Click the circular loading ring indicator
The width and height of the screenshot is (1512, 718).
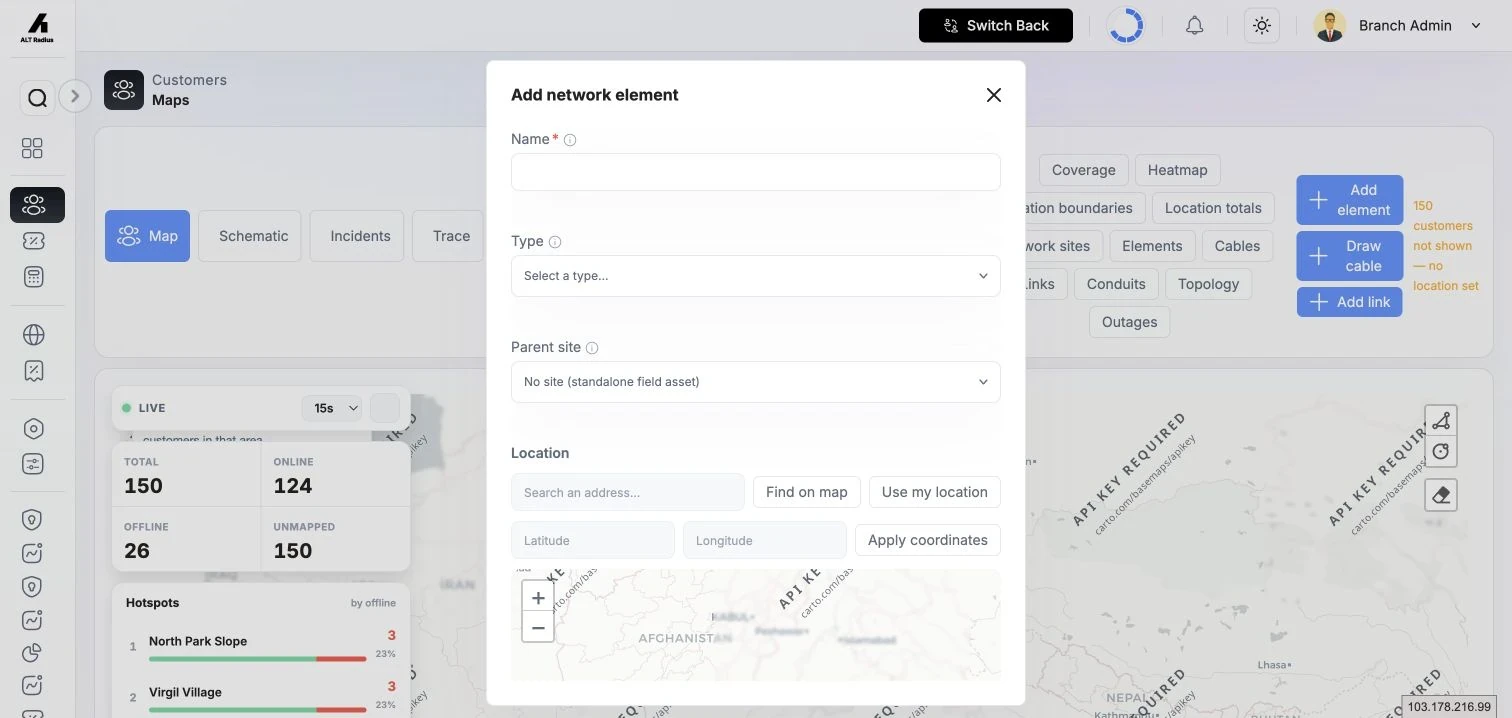(x=1126, y=26)
